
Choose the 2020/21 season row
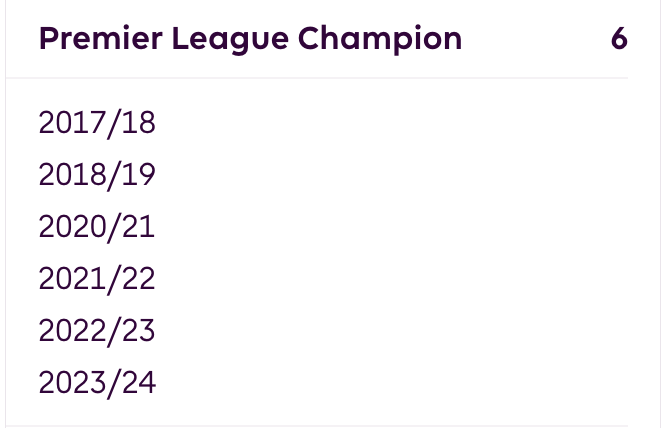[x=96, y=227]
